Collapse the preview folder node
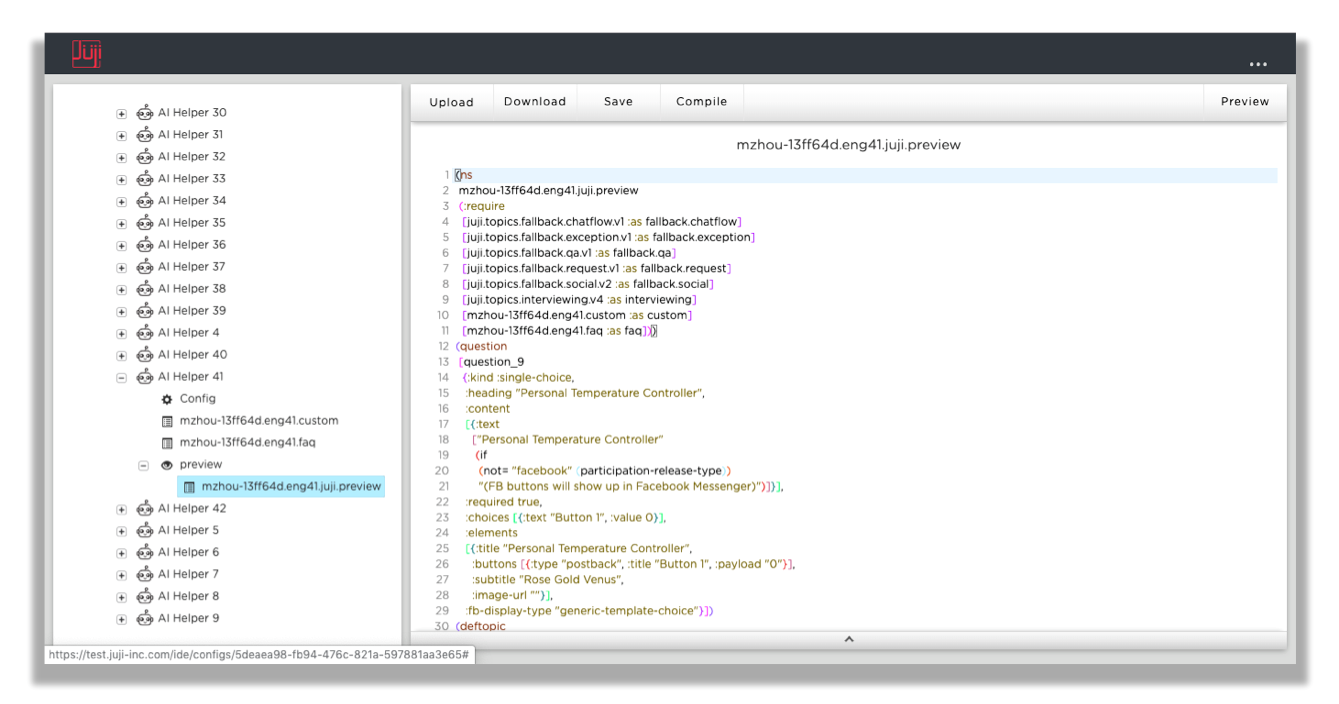Image resolution: width=1339 pixels, height=704 pixels. tap(143, 465)
